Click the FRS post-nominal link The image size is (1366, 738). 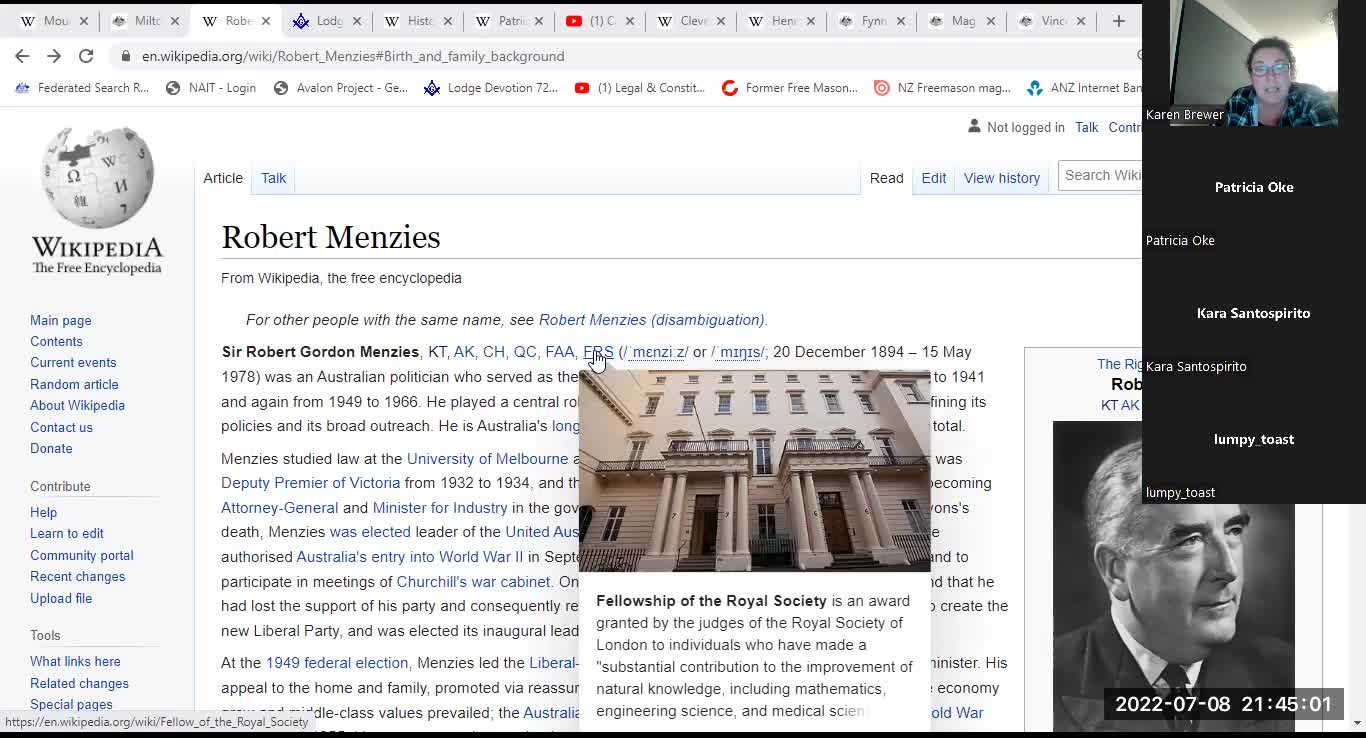pyautogui.click(x=598, y=352)
